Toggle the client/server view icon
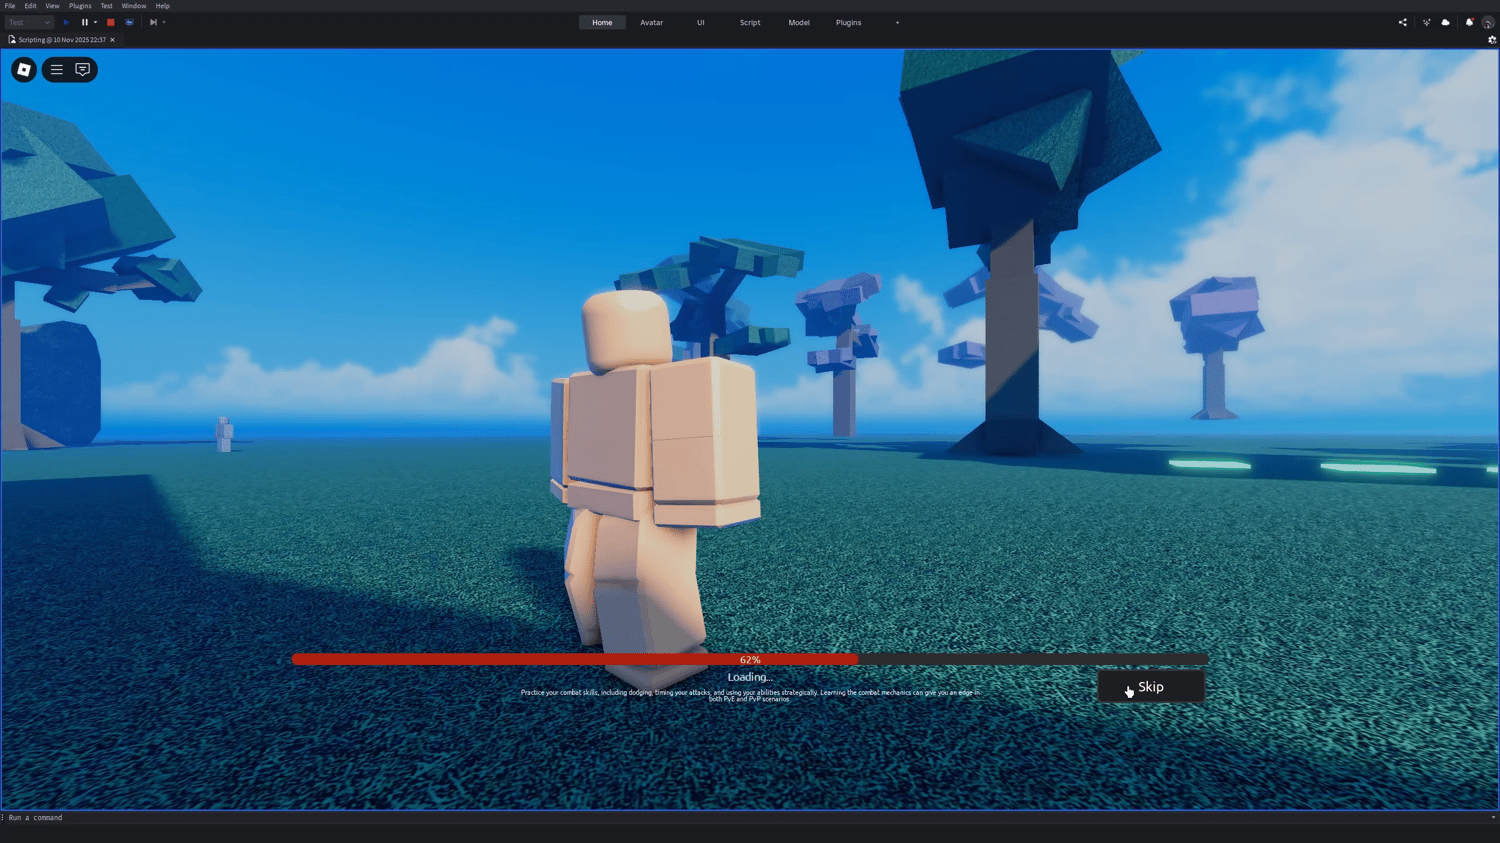 point(129,22)
